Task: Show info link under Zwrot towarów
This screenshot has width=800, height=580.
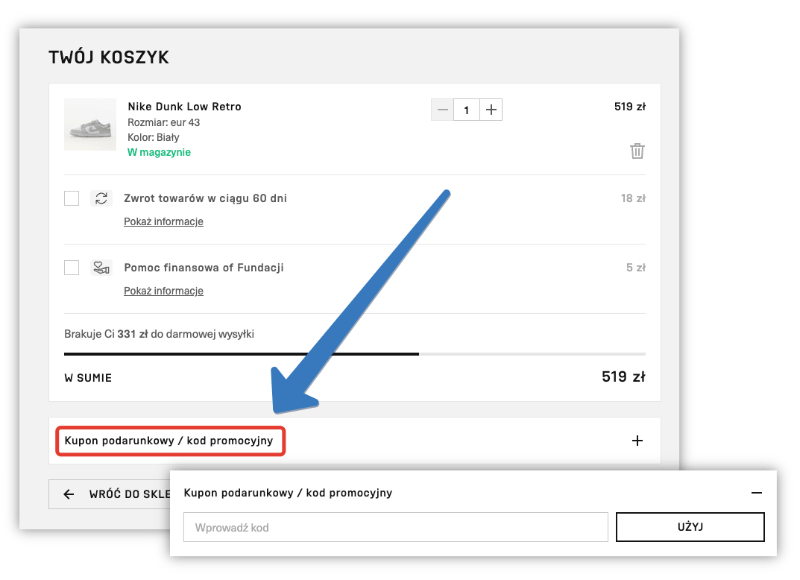Action: 163,221
